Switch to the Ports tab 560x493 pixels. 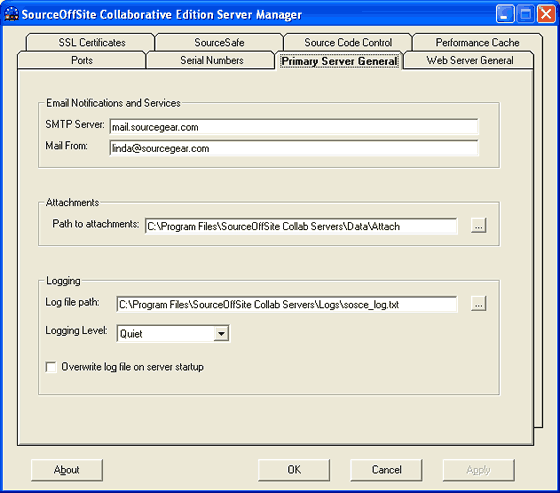[82, 60]
